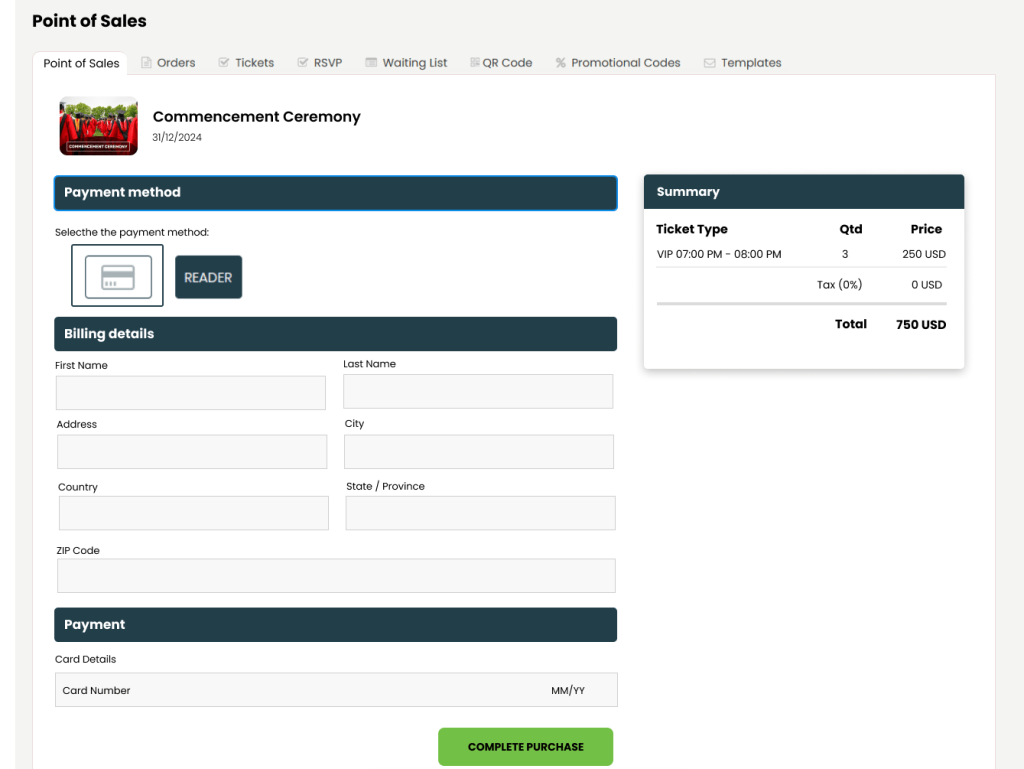
Task: Click the First Name input field
Action: click(x=190, y=392)
